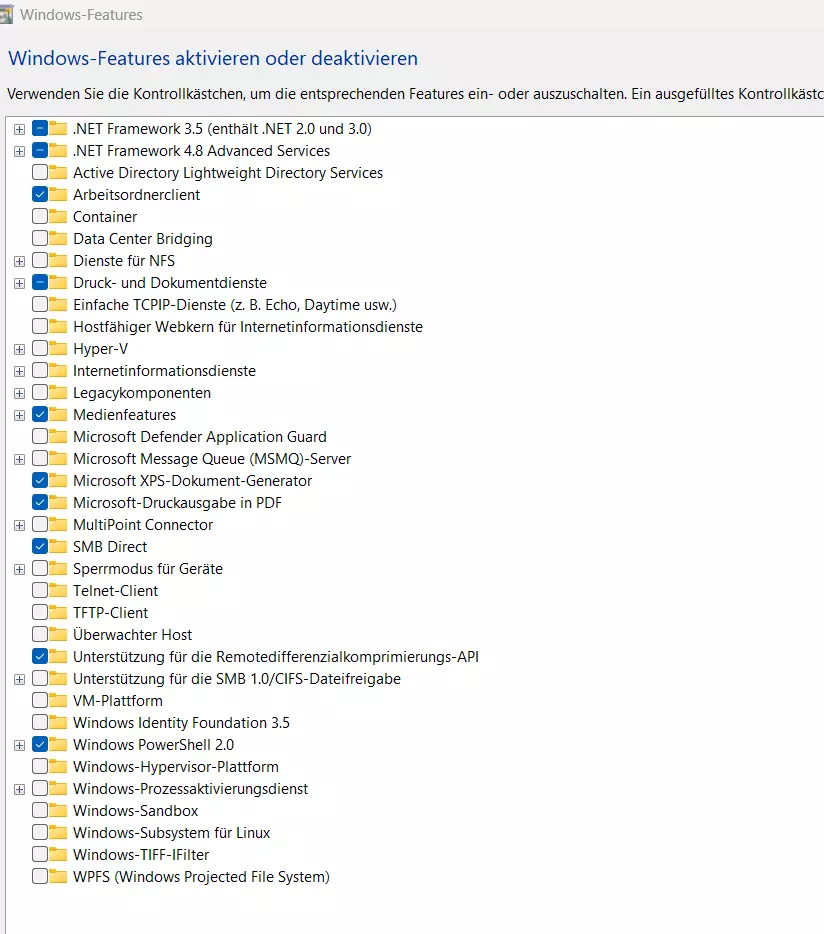Image resolution: width=824 pixels, height=934 pixels.
Task: Enable the Windows-Sandbox checkbox
Action: click(x=40, y=811)
